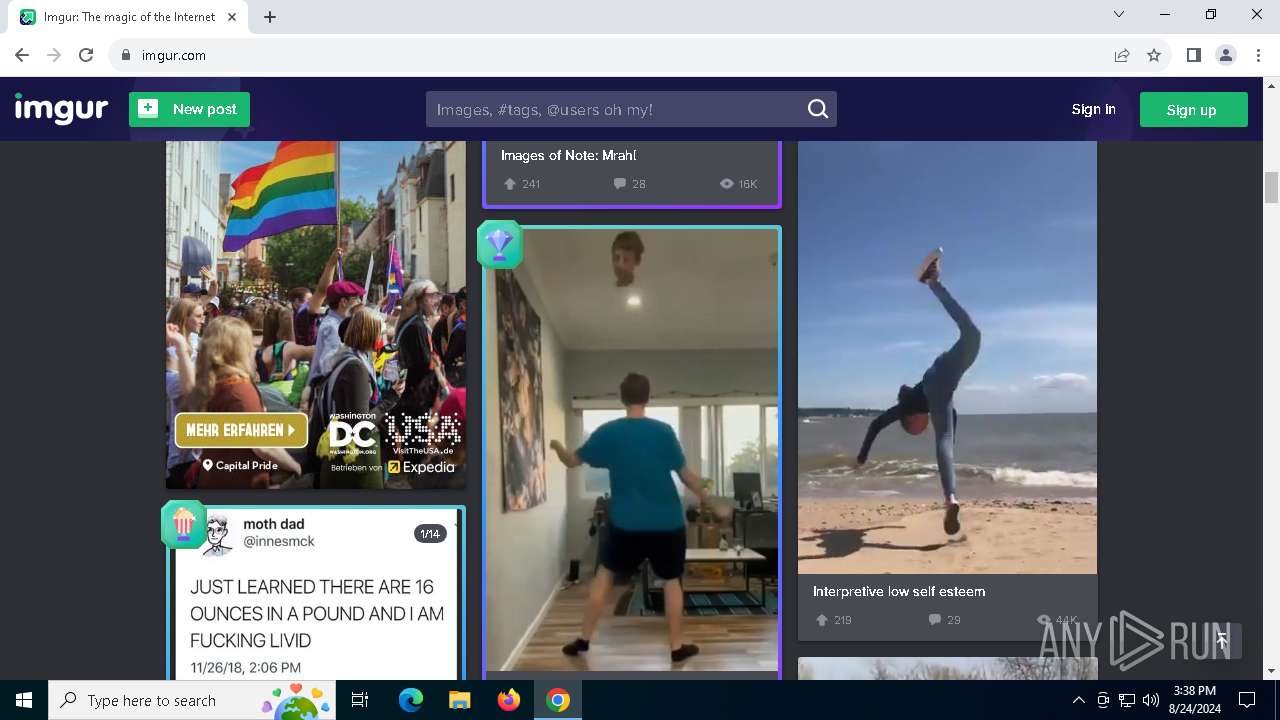The width and height of the screenshot is (1280, 720).
Task: Click the Capital Pride location label
Action: [240, 465]
